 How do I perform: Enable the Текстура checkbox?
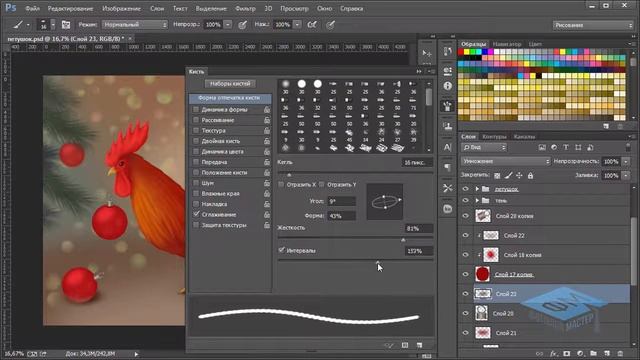(x=196, y=131)
